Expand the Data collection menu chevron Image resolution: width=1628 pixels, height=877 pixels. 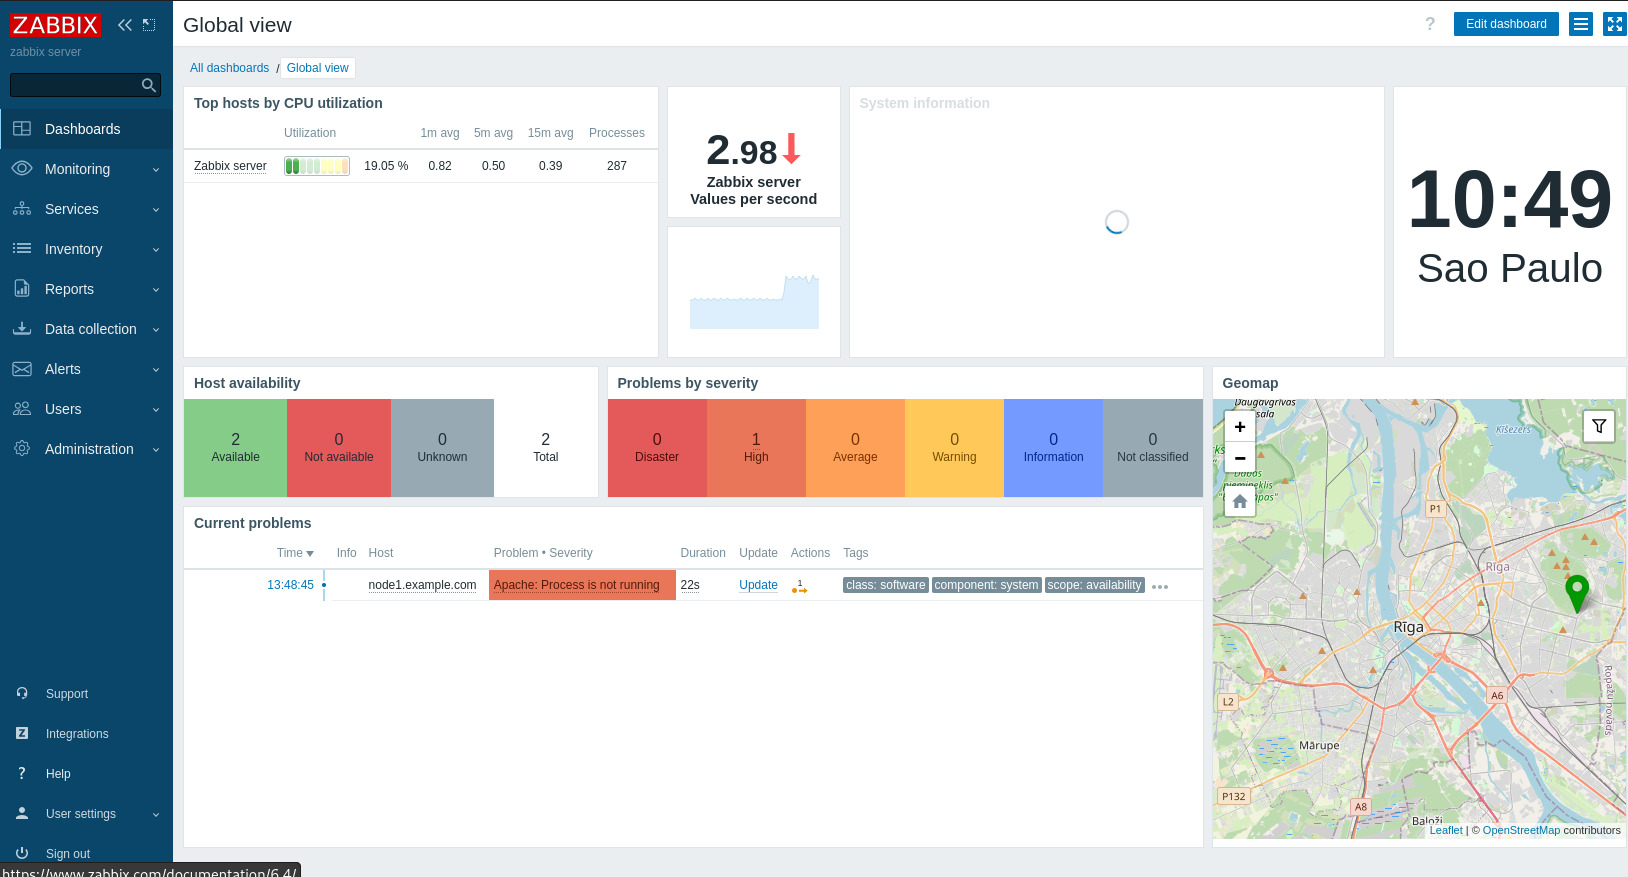tap(156, 330)
